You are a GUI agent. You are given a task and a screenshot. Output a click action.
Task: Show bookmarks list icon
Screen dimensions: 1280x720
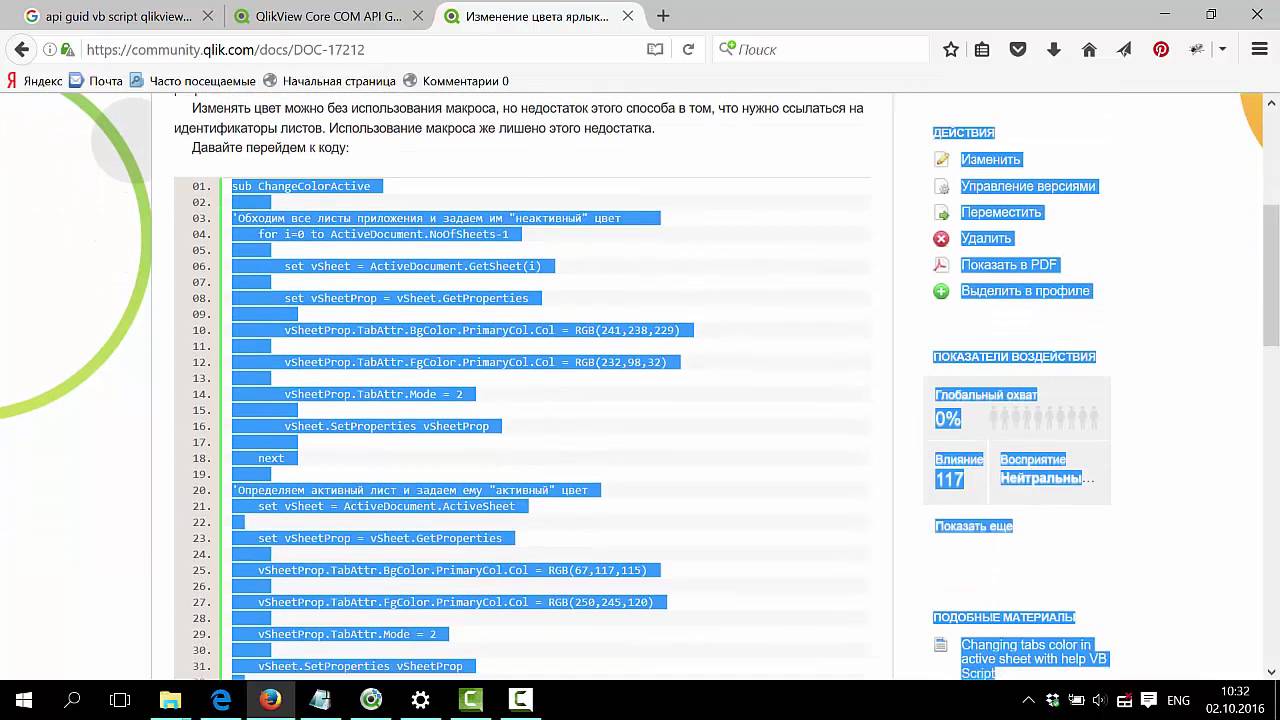[x=982, y=49]
